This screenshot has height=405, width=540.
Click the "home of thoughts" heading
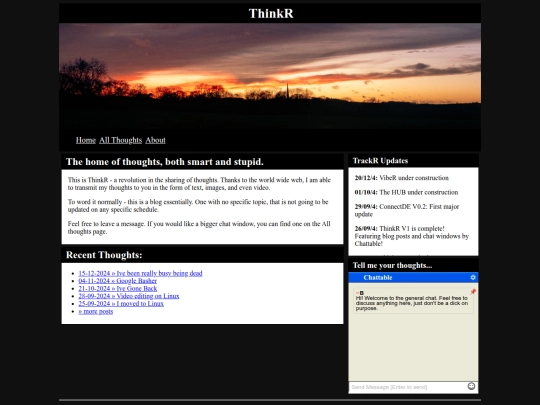tap(165, 162)
